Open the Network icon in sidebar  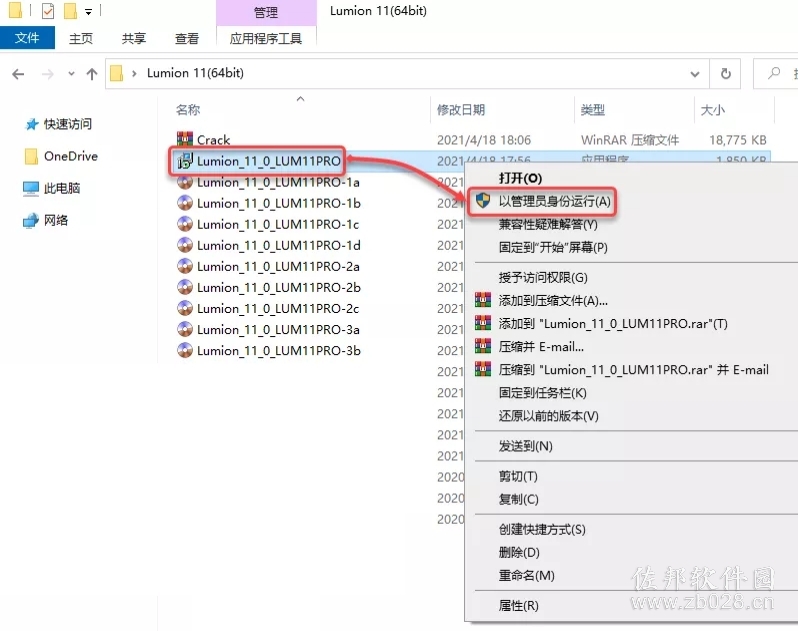[x=31, y=220]
